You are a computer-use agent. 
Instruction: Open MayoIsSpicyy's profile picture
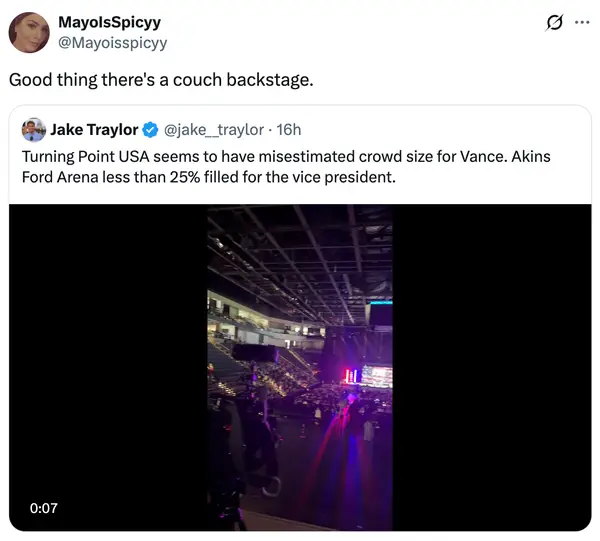click(29, 32)
